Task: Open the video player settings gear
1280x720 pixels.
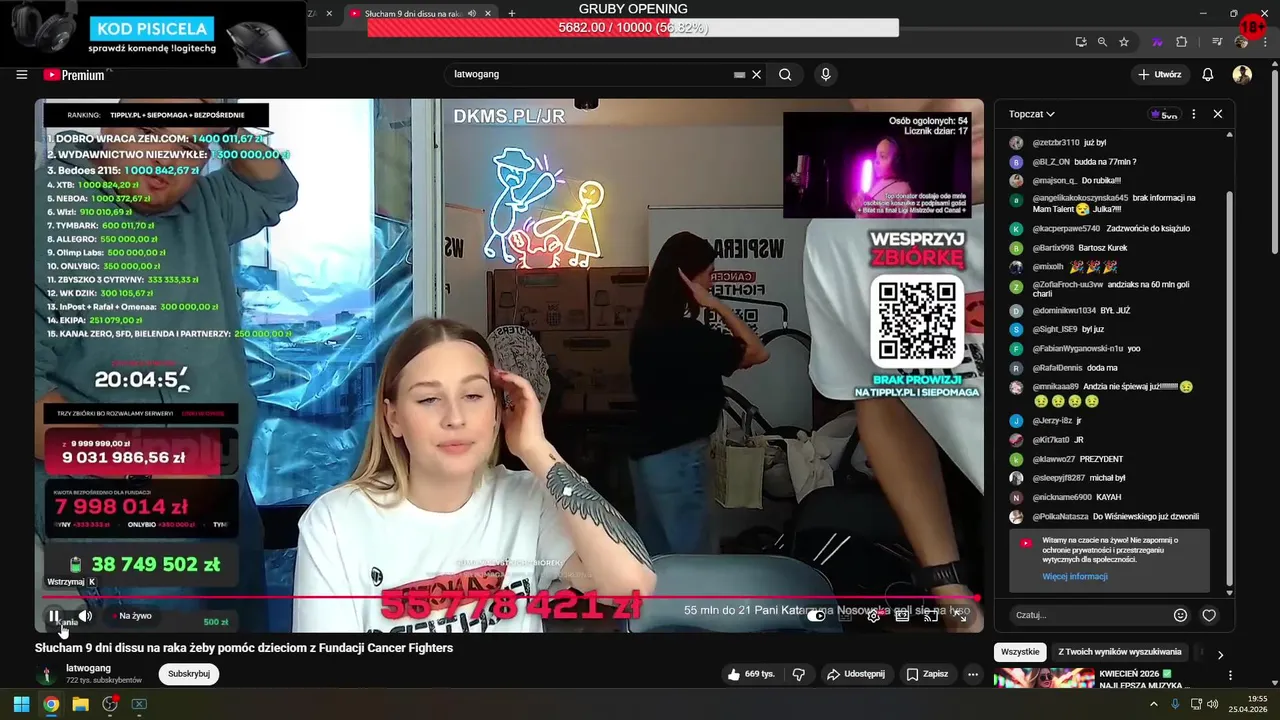Action: pyautogui.click(x=874, y=616)
